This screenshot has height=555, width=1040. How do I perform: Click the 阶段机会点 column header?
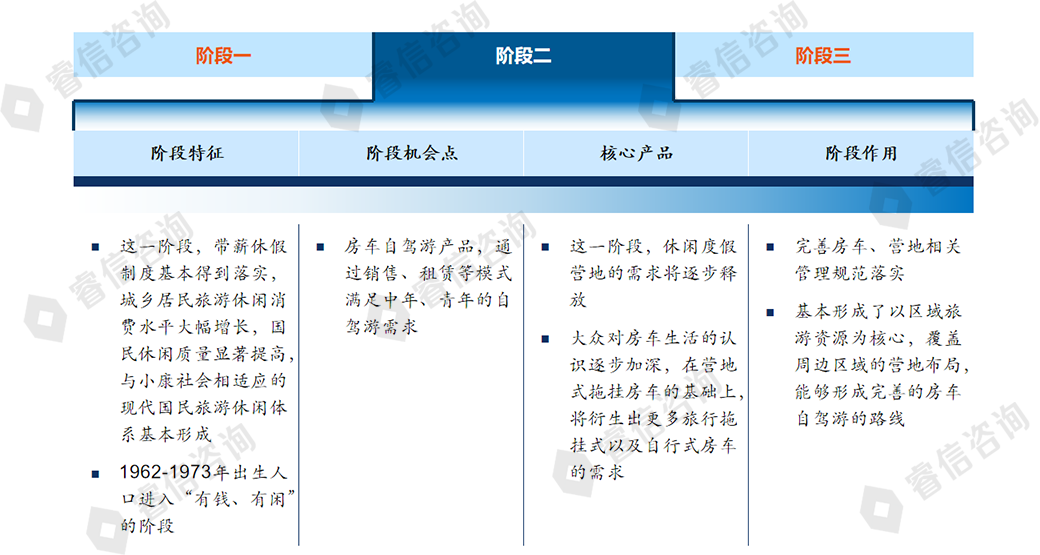(412, 154)
